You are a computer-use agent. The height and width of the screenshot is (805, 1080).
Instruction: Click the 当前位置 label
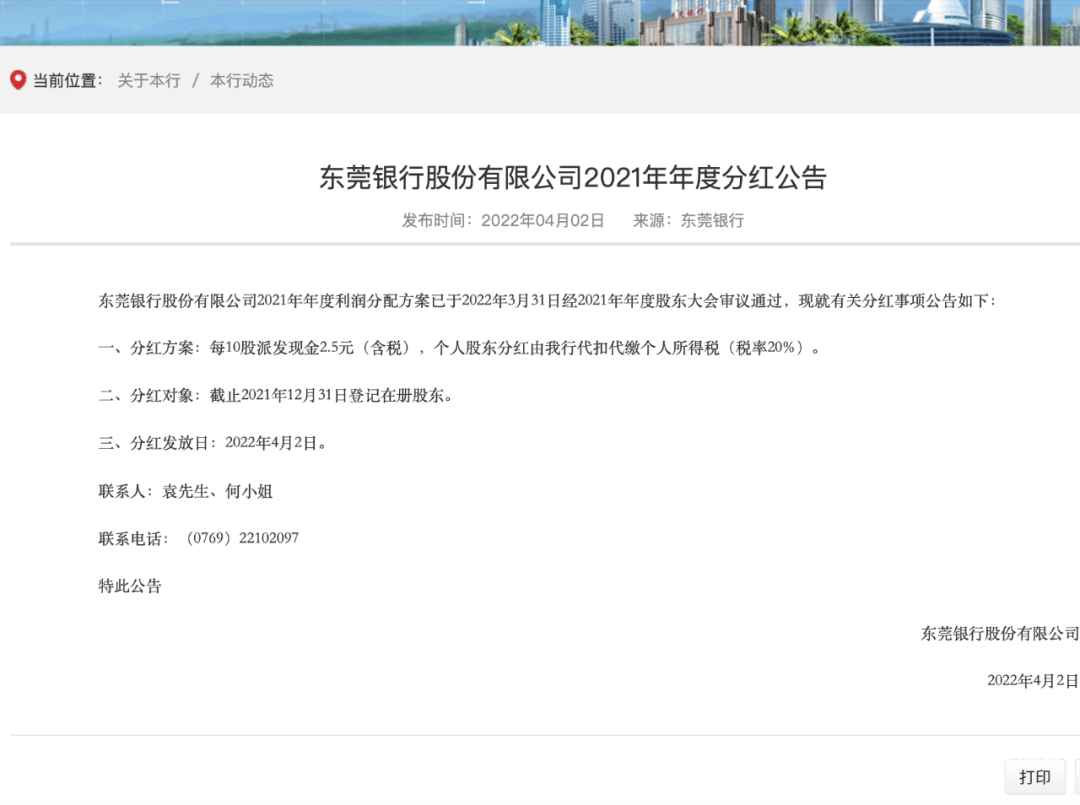click(68, 81)
